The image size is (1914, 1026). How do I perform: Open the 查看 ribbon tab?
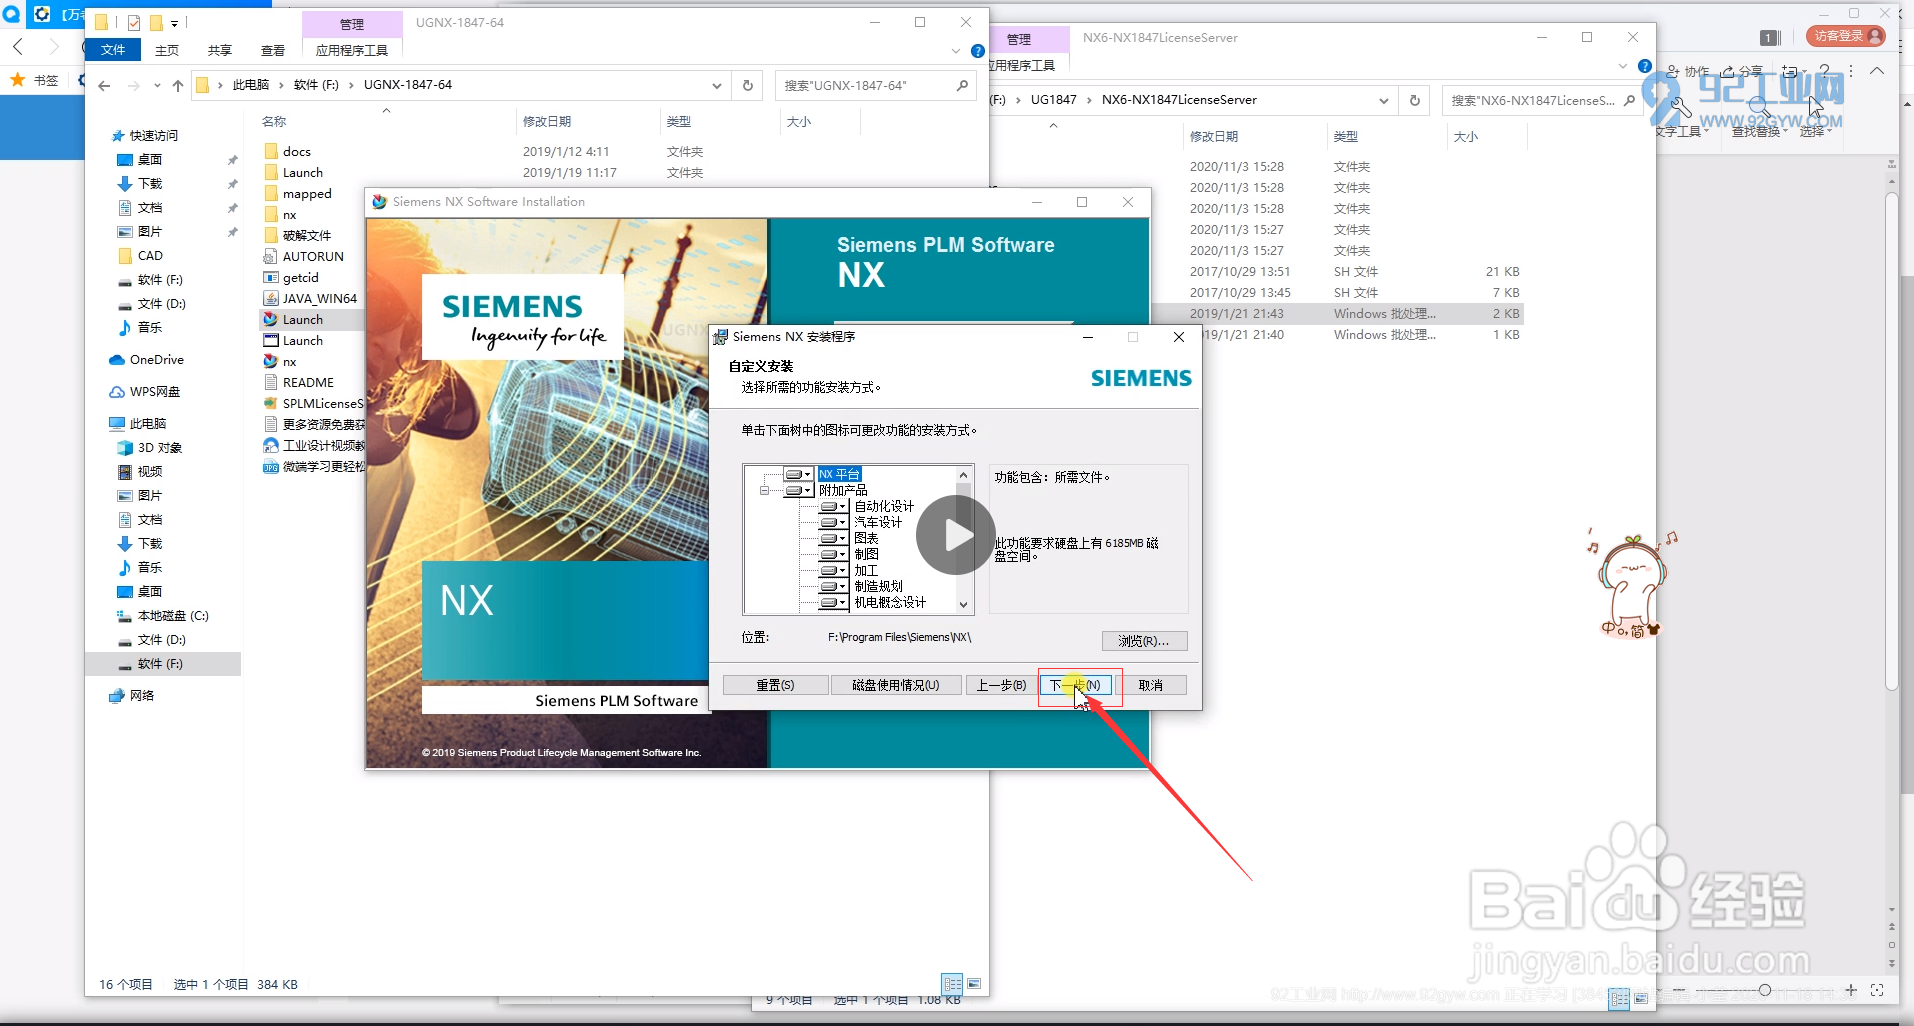point(273,50)
